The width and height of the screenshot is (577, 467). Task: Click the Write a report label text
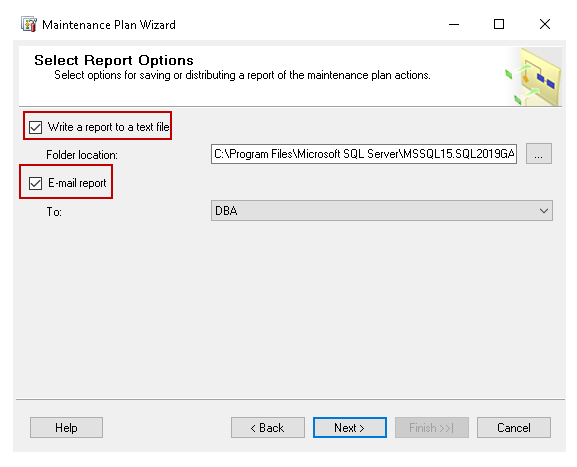coord(109,127)
